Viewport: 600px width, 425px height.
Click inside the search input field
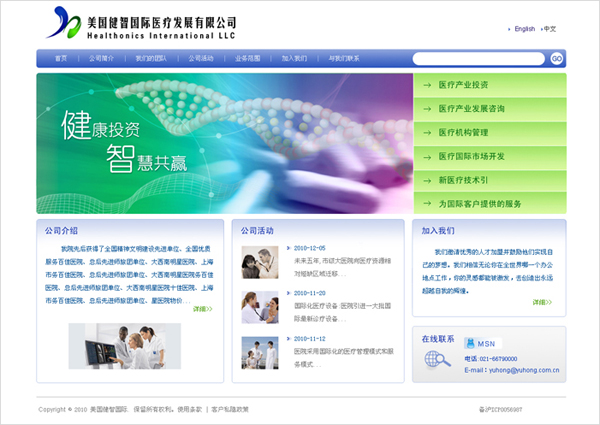(480, 59)
